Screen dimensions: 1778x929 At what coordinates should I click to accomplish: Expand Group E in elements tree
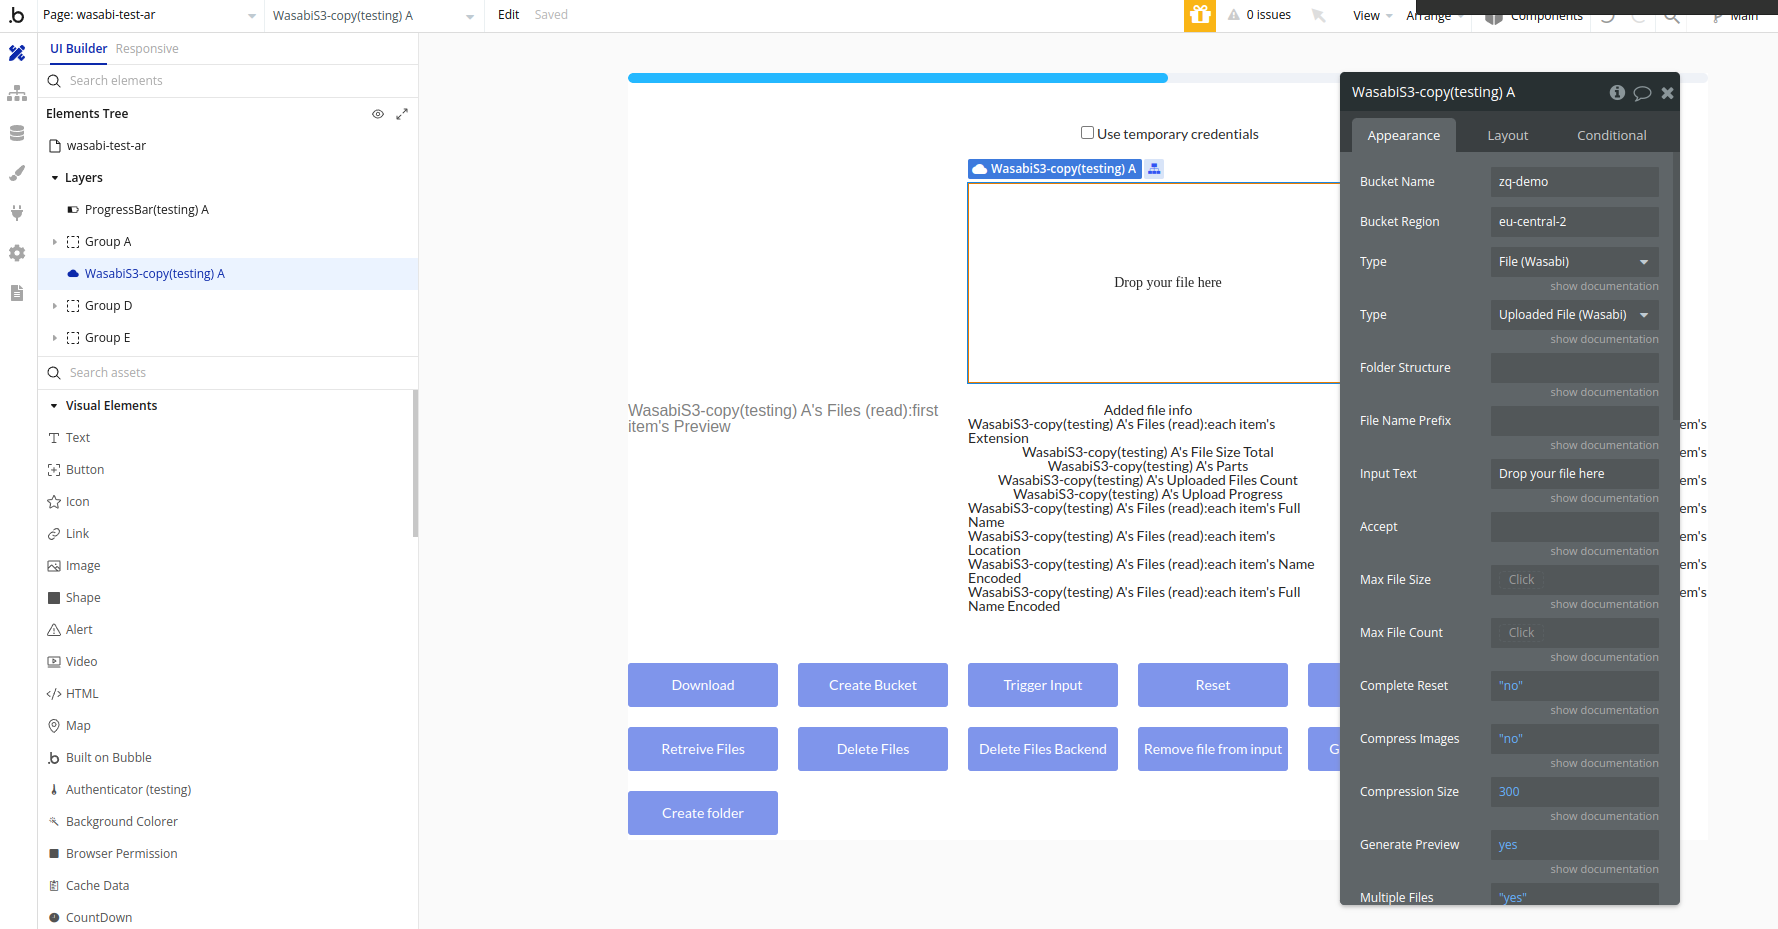(55, 338)
